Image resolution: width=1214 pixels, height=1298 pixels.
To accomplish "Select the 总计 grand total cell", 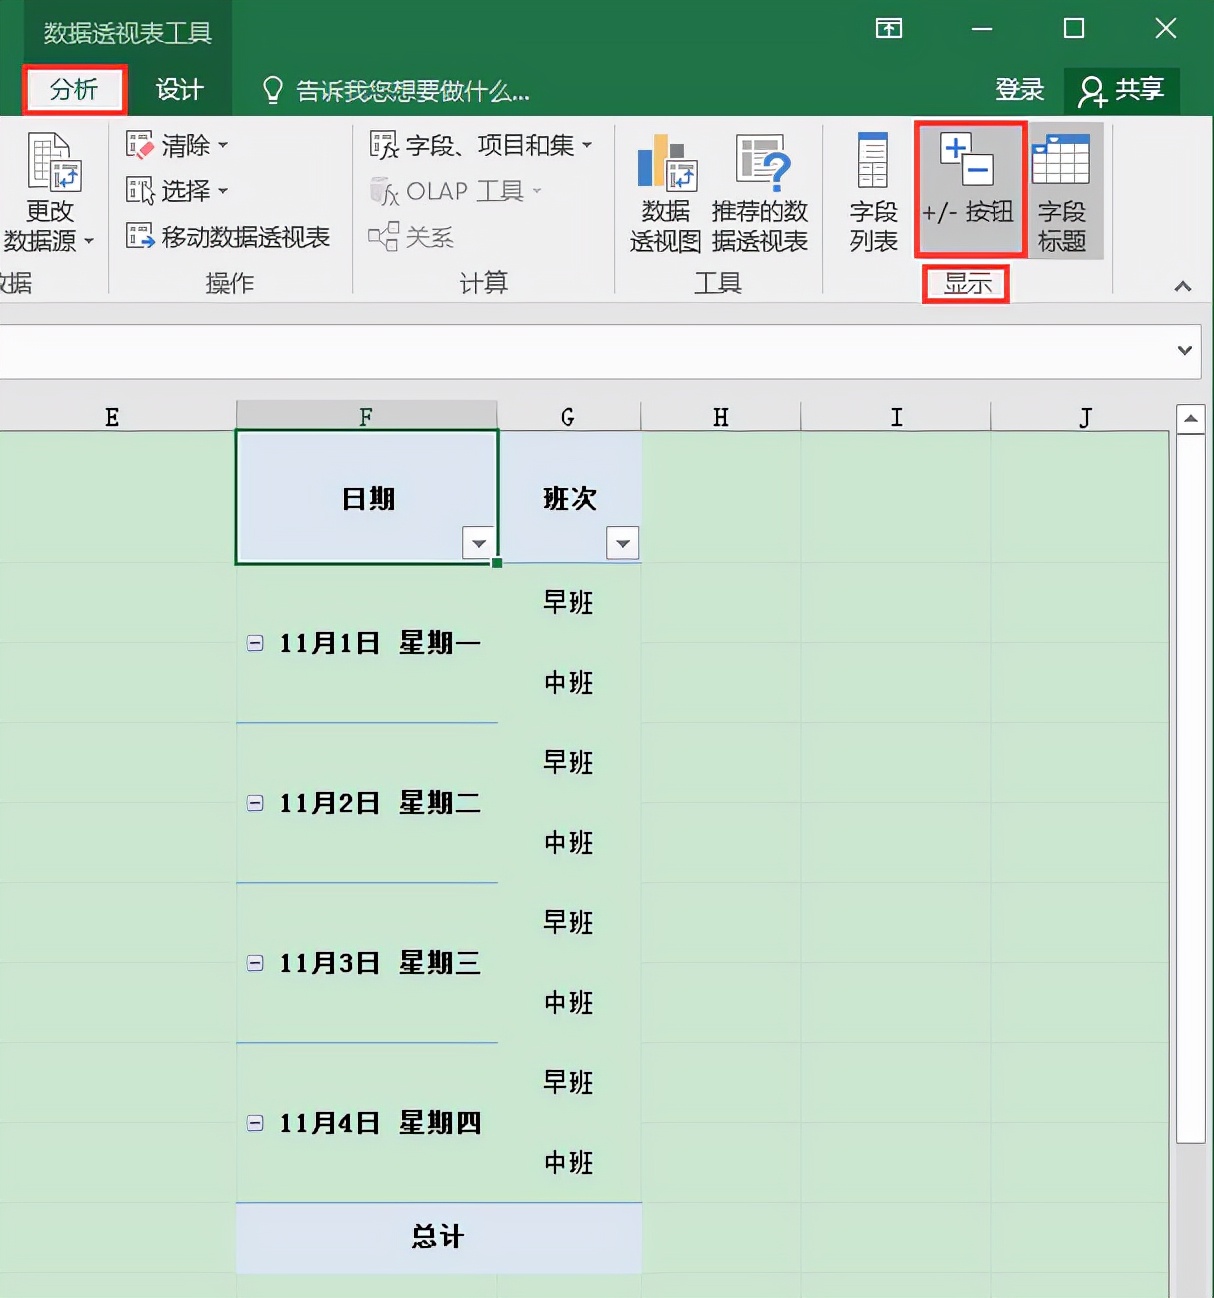I will point(438,1237).
